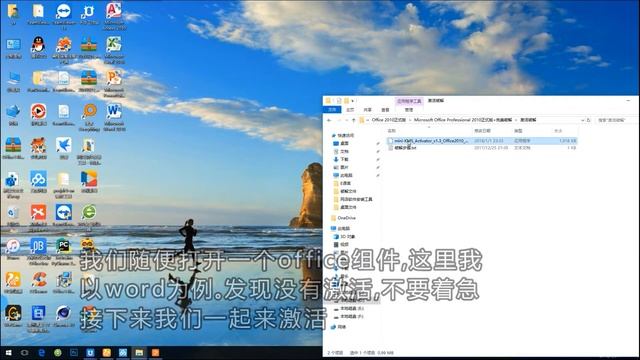Image resolution: width=640 pixels, height=360 pixels.
Task: Expand the address bar history dropdown
Action: [x=582, y=120]
